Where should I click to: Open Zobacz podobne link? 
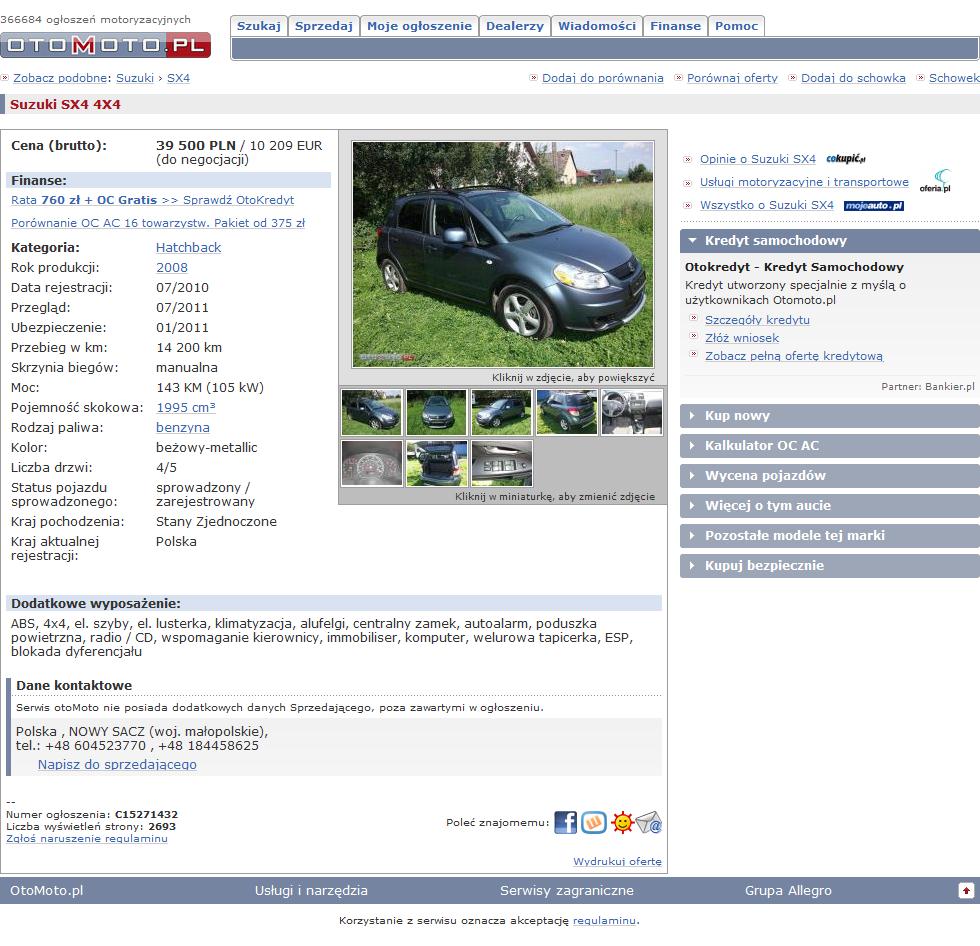[62, 78]
